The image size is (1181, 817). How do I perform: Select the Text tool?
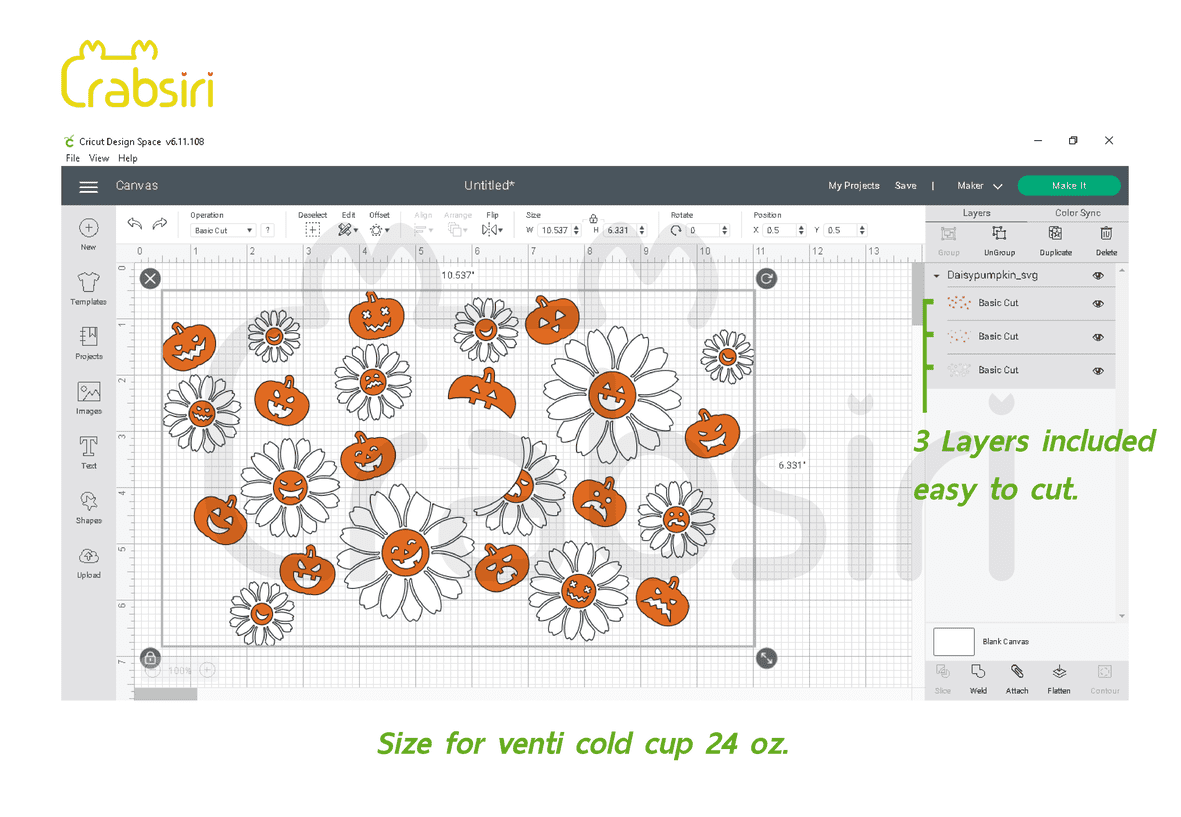(88, 451)
